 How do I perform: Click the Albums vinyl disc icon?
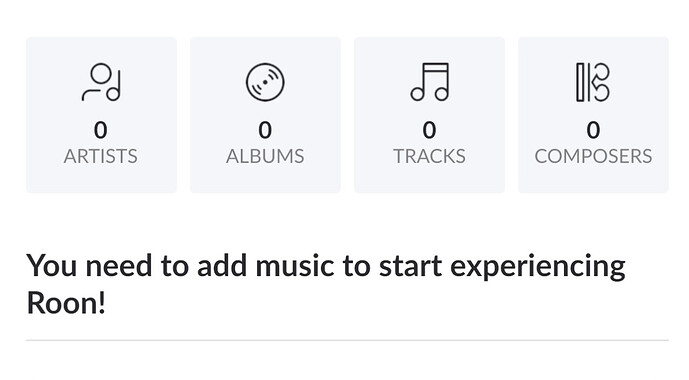[x=265, y=82]
